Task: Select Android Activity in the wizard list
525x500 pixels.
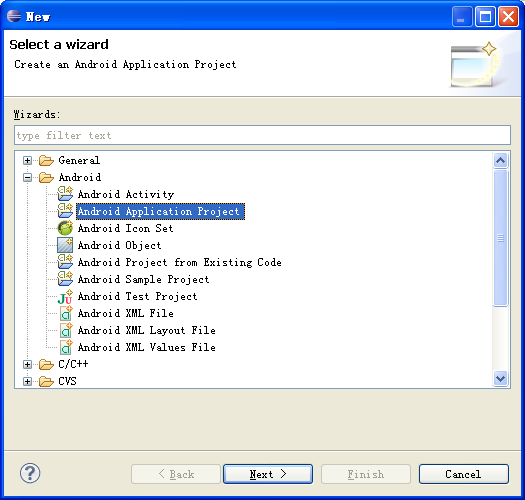Action: [126, 194]
